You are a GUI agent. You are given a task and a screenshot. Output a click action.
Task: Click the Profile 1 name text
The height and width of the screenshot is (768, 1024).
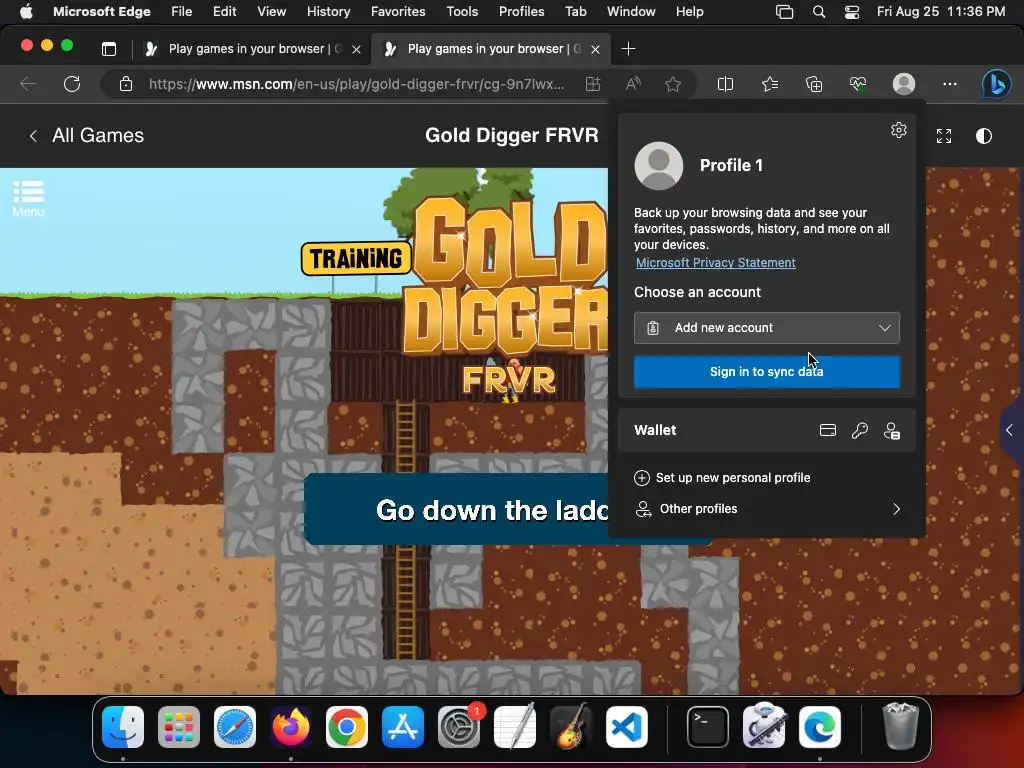(731, 165)
